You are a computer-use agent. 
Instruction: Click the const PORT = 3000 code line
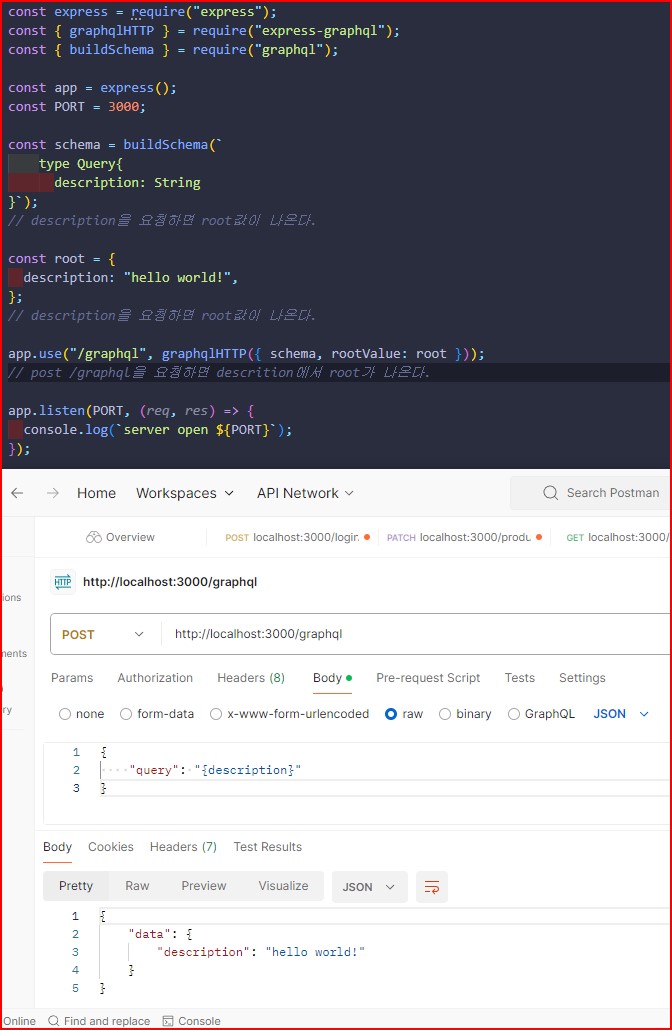point(77,106)
